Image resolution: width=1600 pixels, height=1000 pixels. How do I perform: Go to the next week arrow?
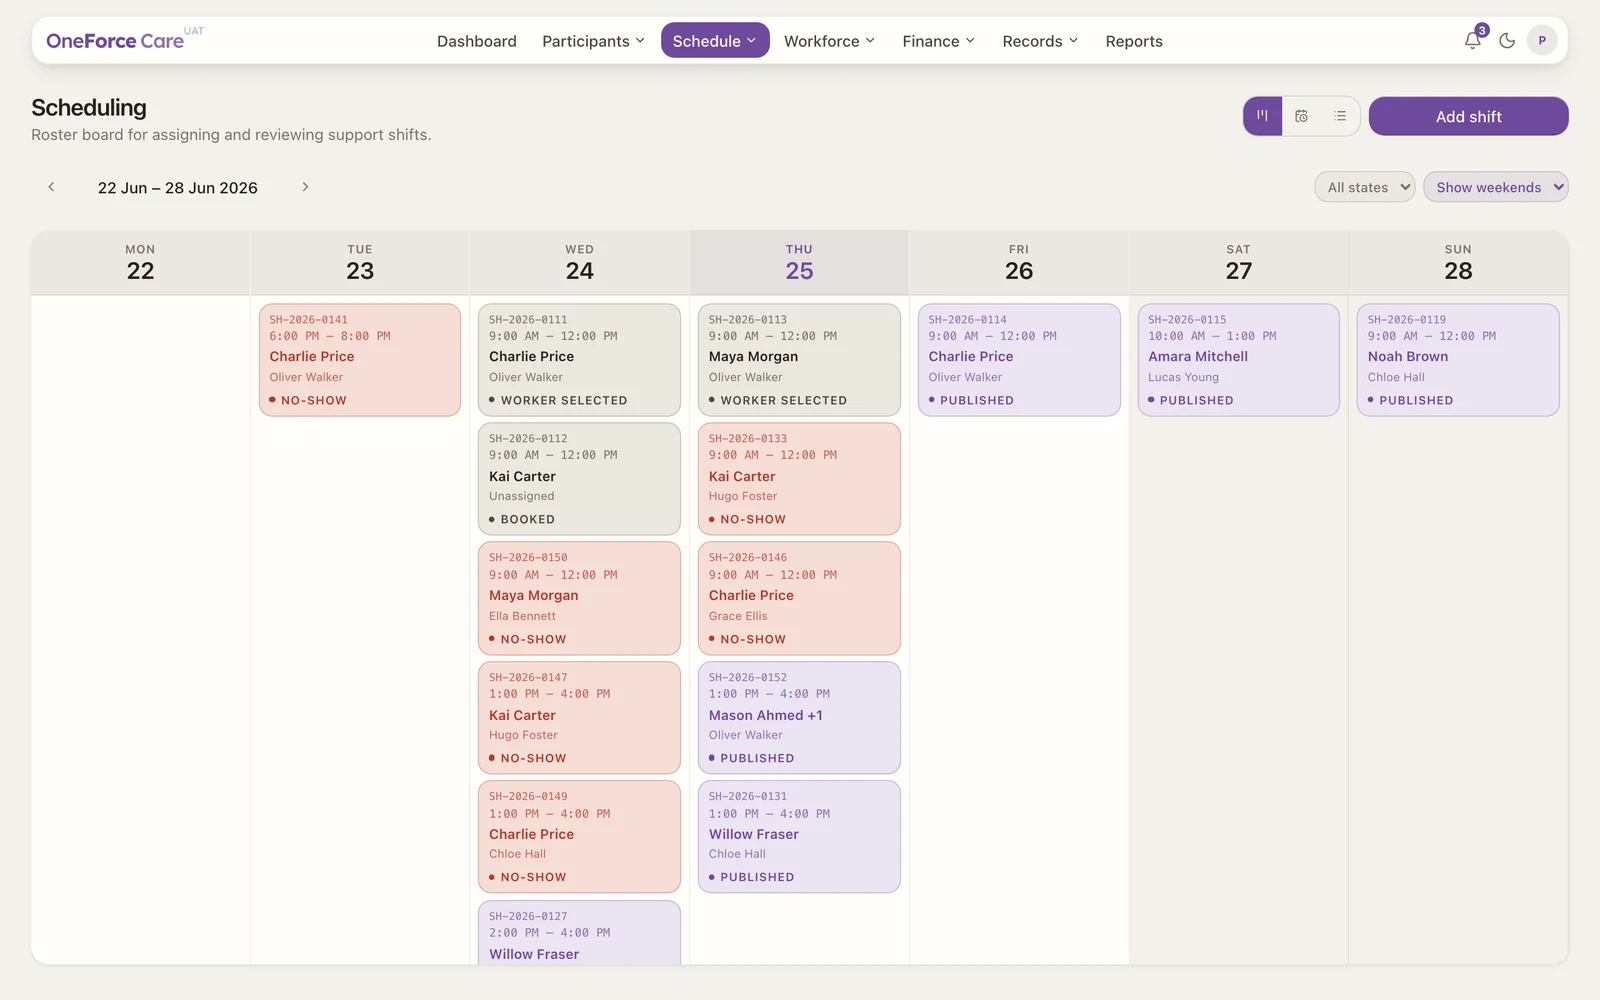tap(305, 187)
